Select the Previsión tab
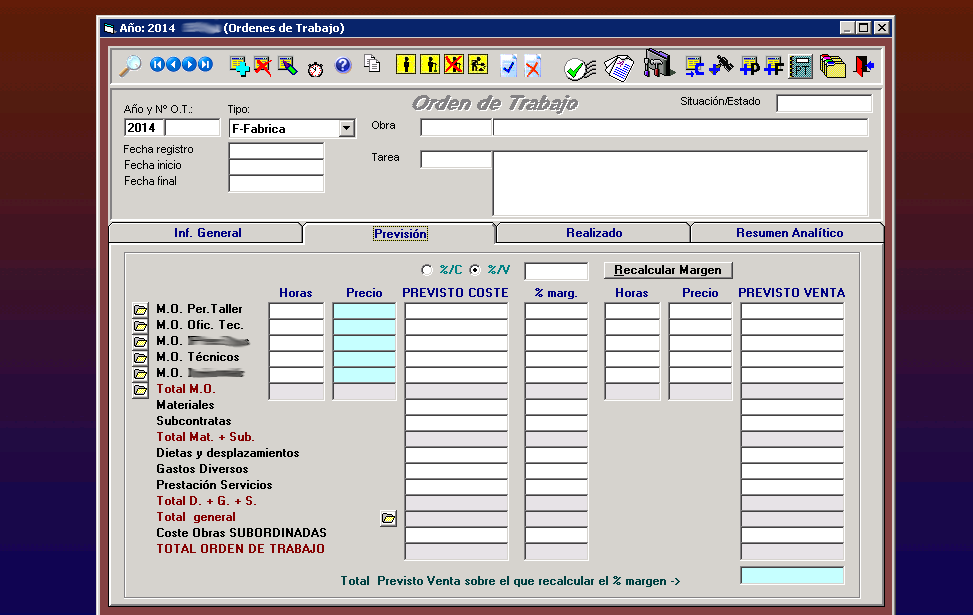 click(x=400, y=233)
